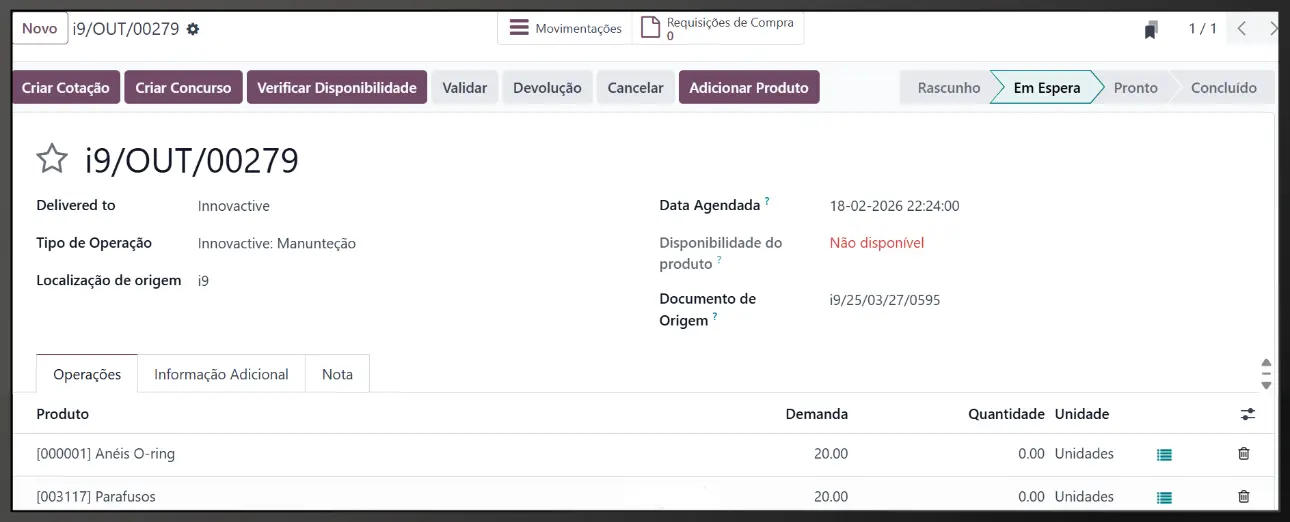Click the bookmark icon near pager
Image resolution: width=1290 pixels, height=522 pixels.
click(1151, 30)
